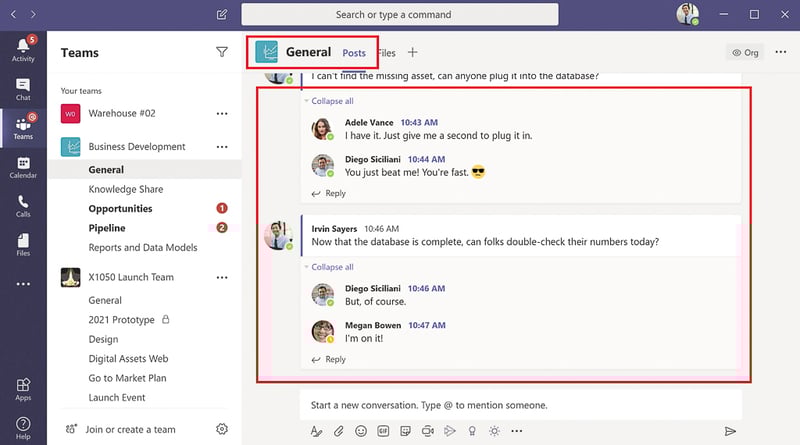
Task: Open Reports and Data Models channel
Action: pos(144,248)
